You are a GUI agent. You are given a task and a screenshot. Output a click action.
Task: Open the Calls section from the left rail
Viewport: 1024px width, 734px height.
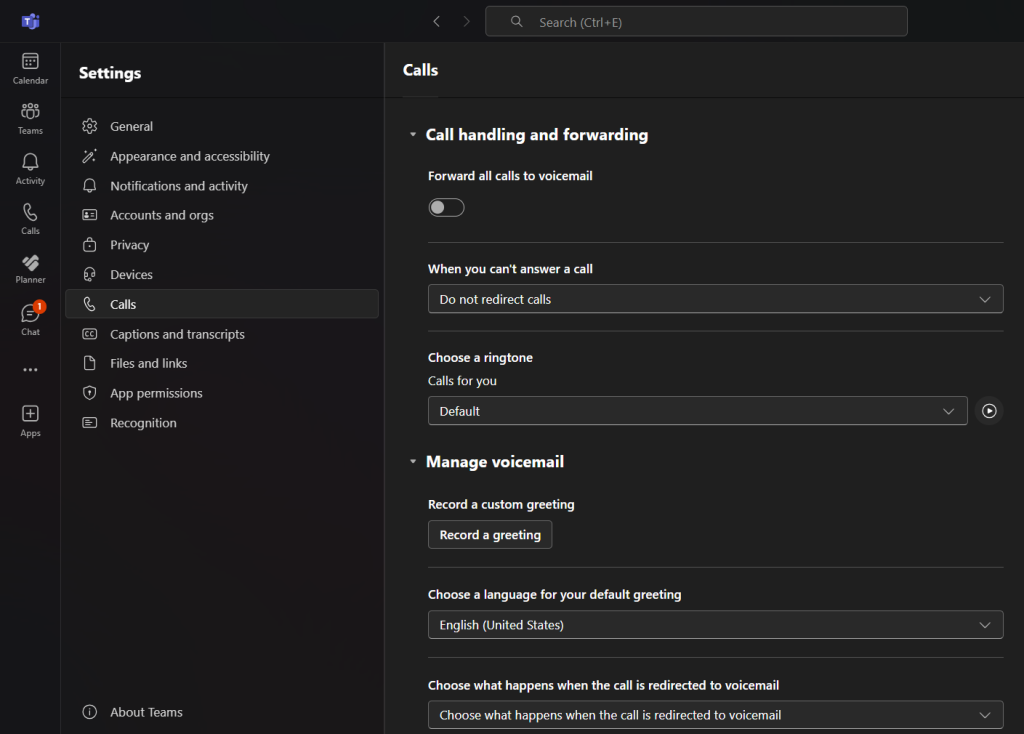29,217
